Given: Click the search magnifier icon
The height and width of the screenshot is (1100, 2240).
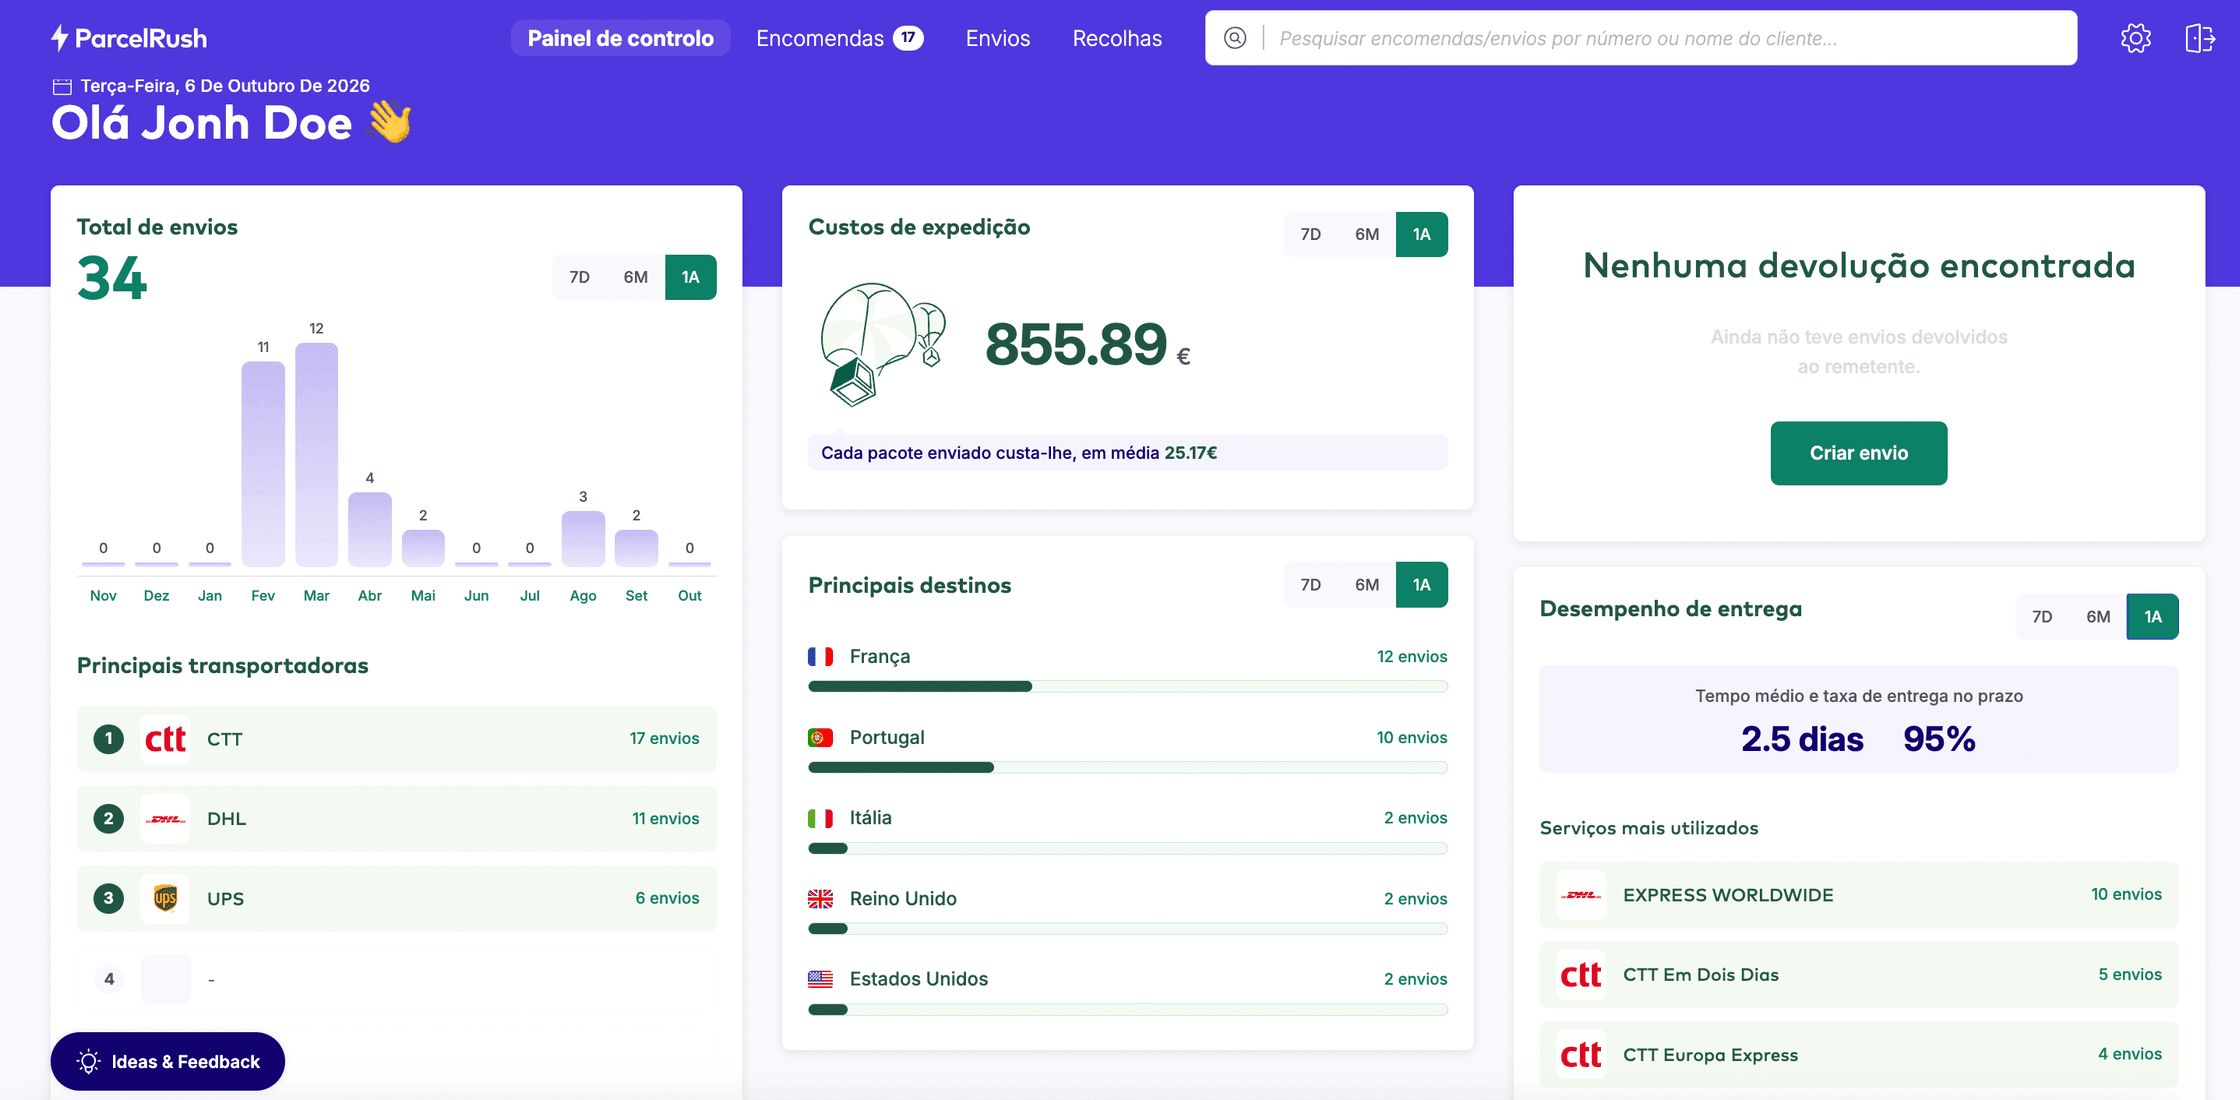Looking at the screenshot, I should pos(1236,38).
